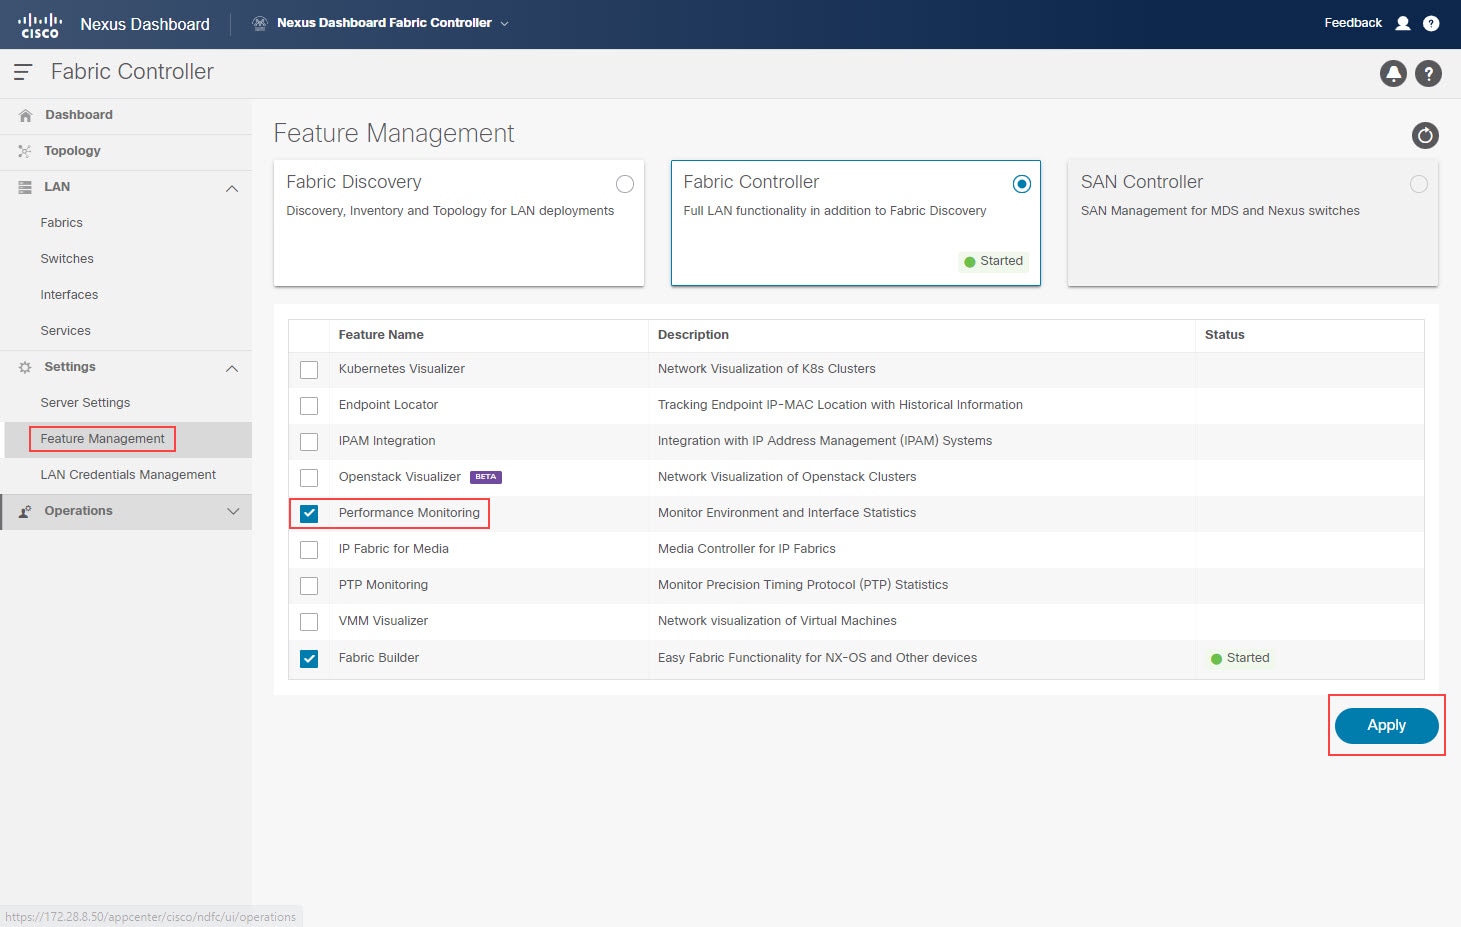This screenshot has width=1461, height=927.
Task: Click the Nexus Dashboard Fabric Controller app icon
Action: pyautogui.click(x=260, y=23)
